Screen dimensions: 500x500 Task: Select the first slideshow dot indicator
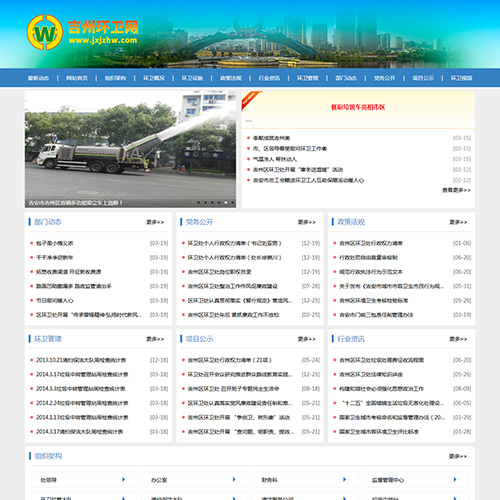(x=199, y=202)
